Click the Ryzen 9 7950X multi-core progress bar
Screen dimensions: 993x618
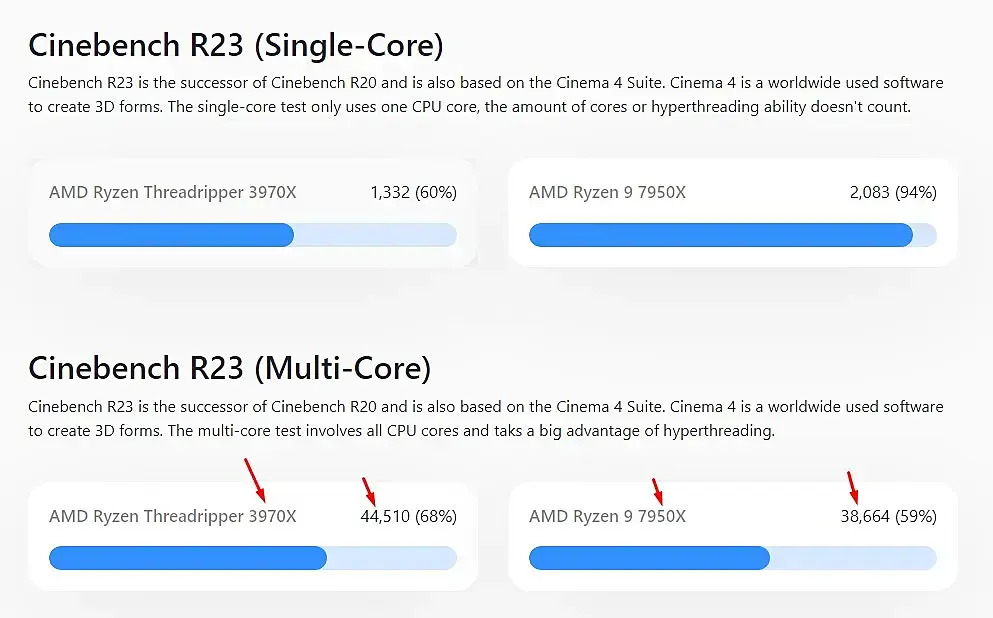click(x=732, y=558)
